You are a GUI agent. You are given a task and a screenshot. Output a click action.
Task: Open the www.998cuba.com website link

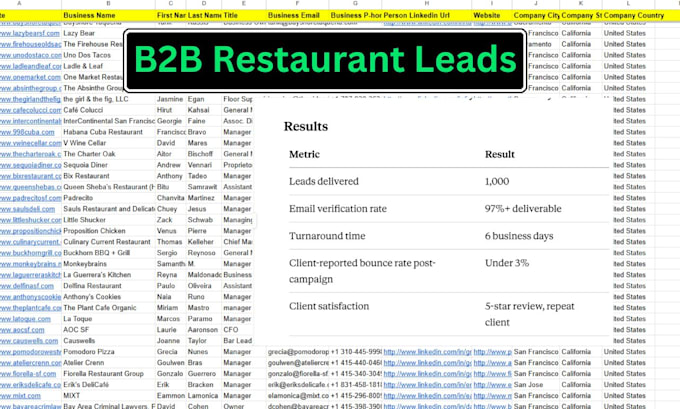pos(27,132)
